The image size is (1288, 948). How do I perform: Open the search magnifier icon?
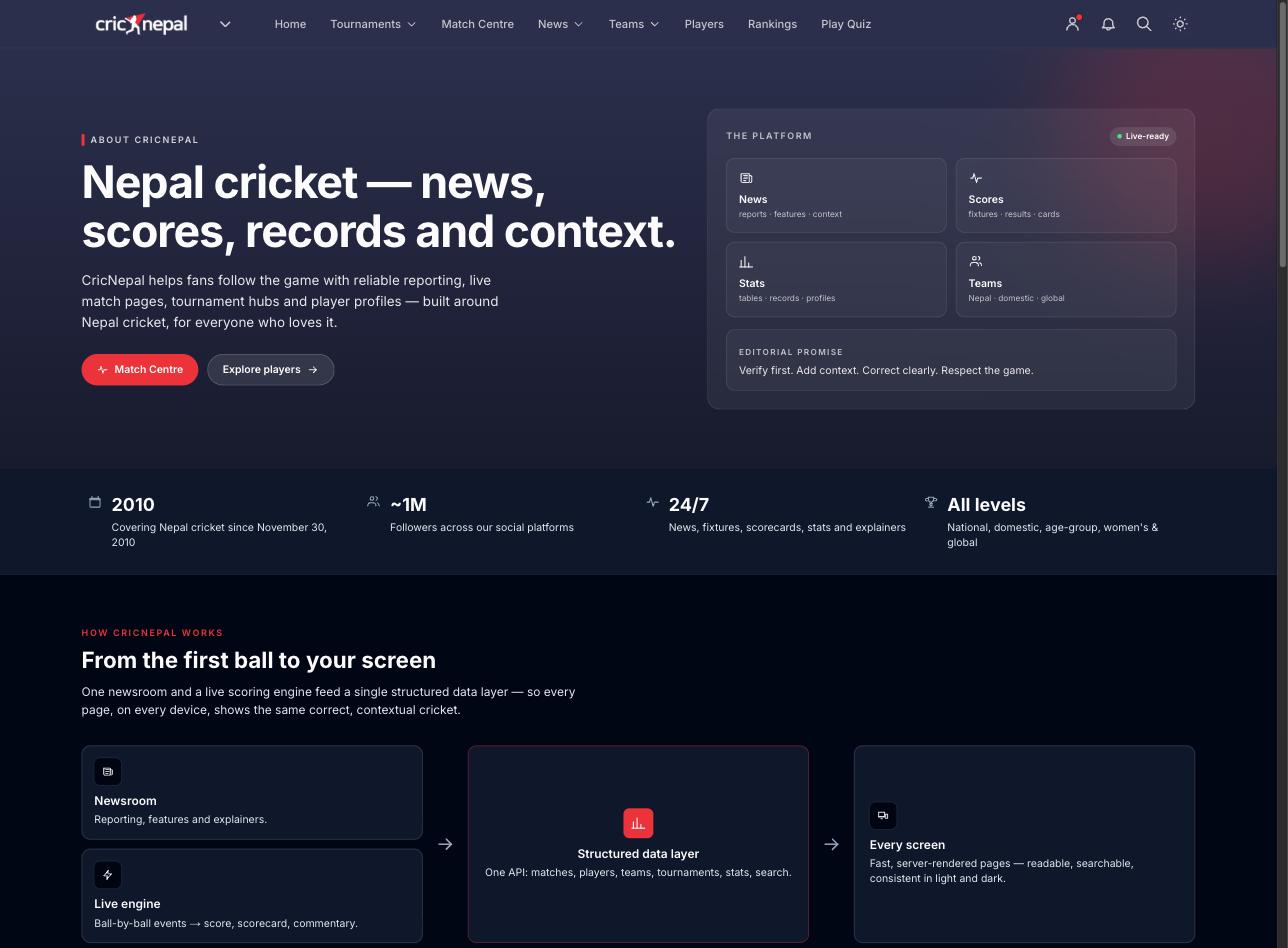tap(1144, 24)
